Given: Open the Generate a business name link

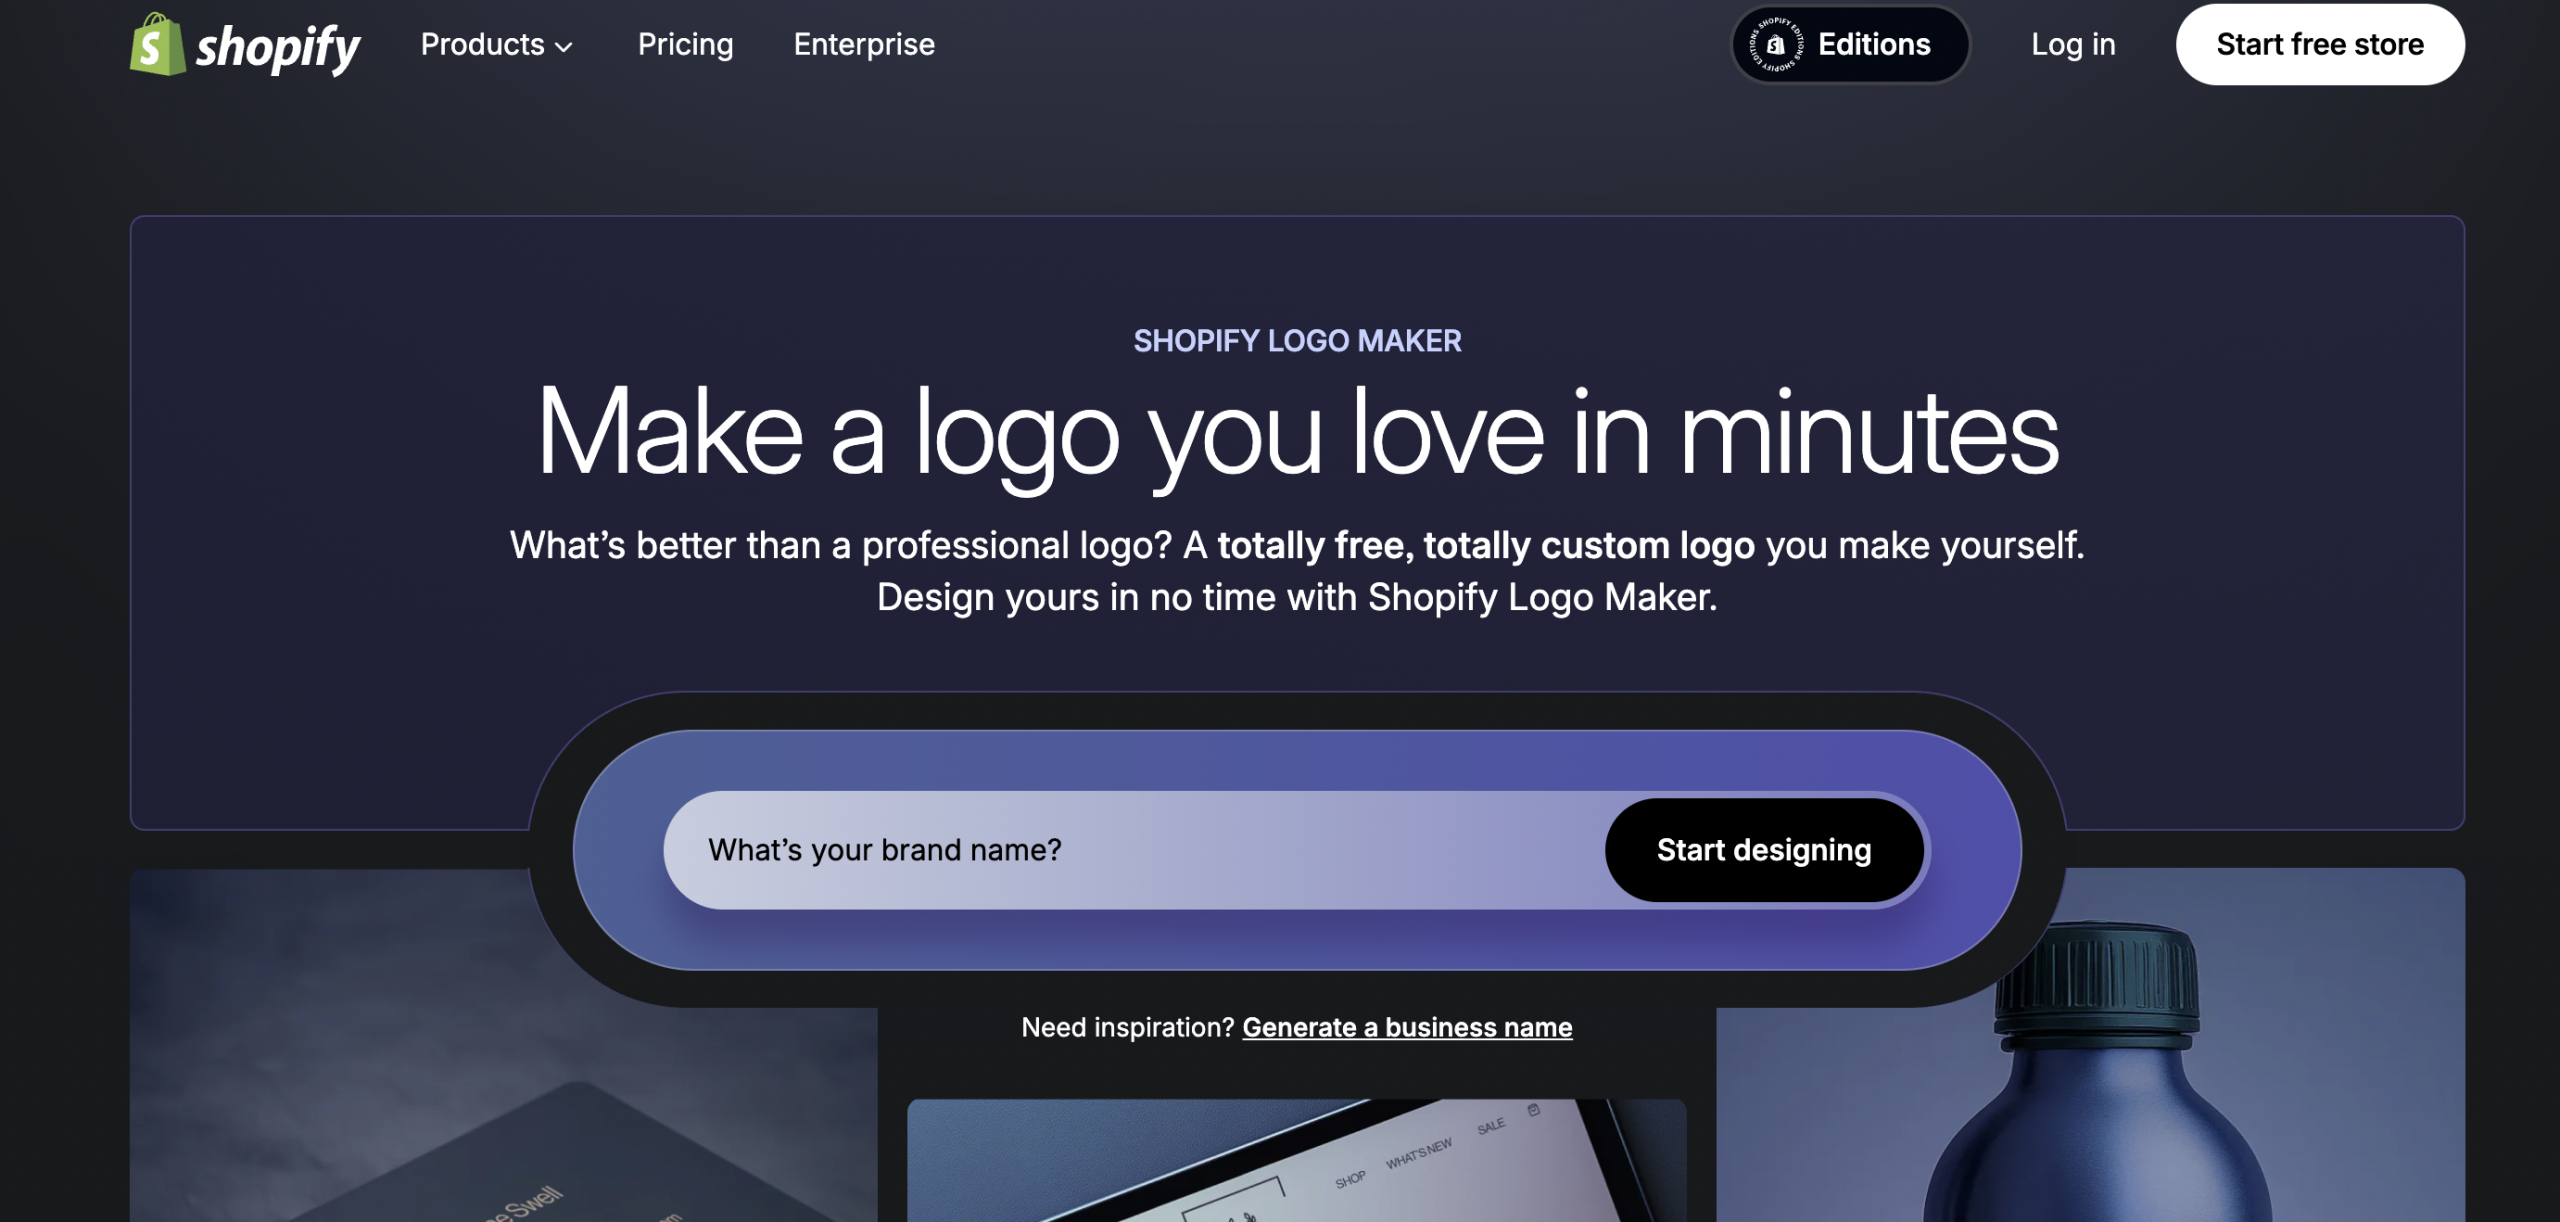Looking at the screenshot, I should click(1407, 1027).
